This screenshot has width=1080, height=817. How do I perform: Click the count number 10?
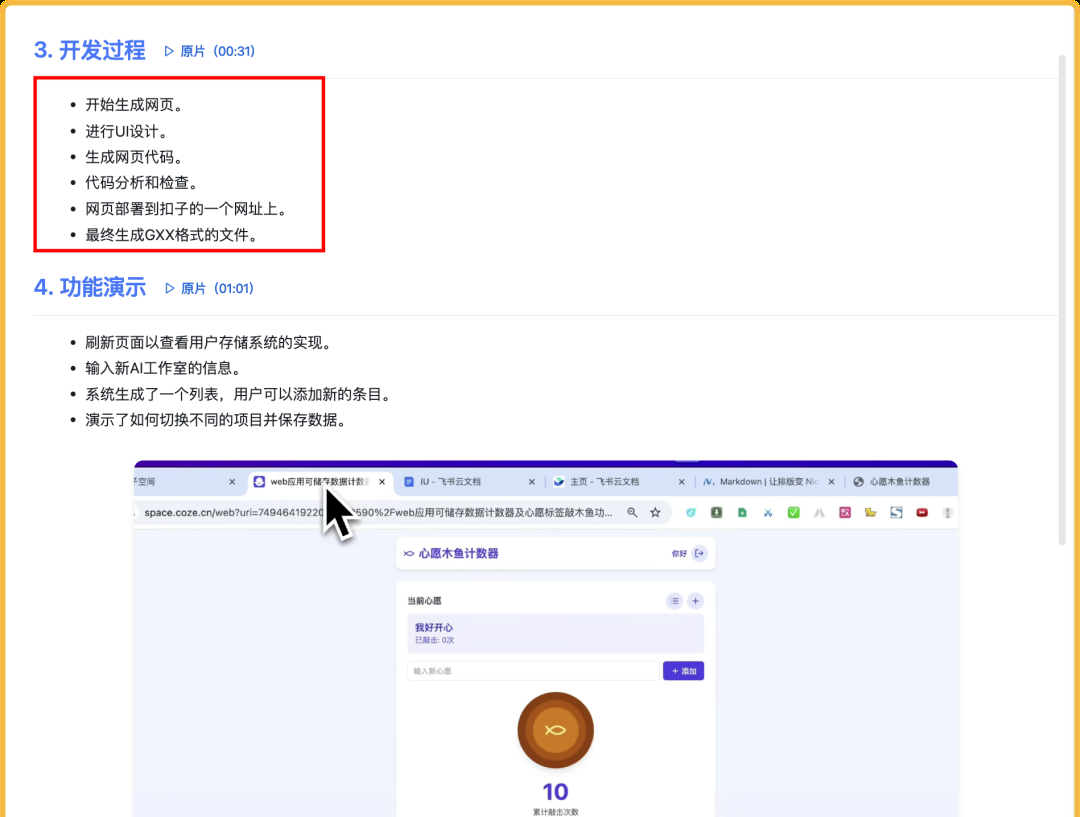click(x=555, y=792)
